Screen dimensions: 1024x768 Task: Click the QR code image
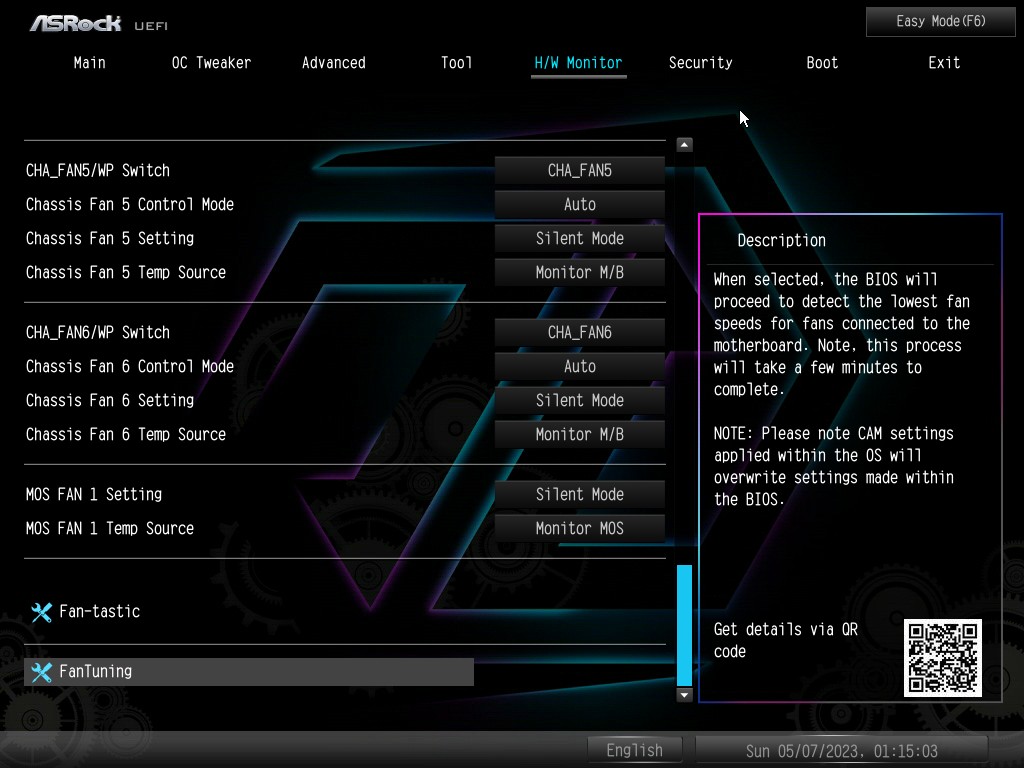(x=942, y=657)
